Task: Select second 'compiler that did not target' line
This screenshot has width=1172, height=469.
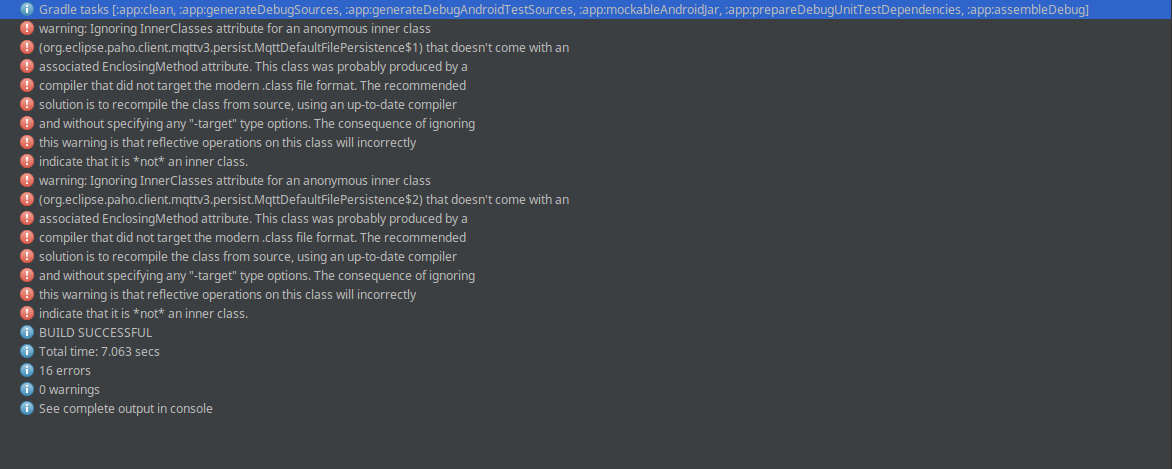Action: [253, 237]
